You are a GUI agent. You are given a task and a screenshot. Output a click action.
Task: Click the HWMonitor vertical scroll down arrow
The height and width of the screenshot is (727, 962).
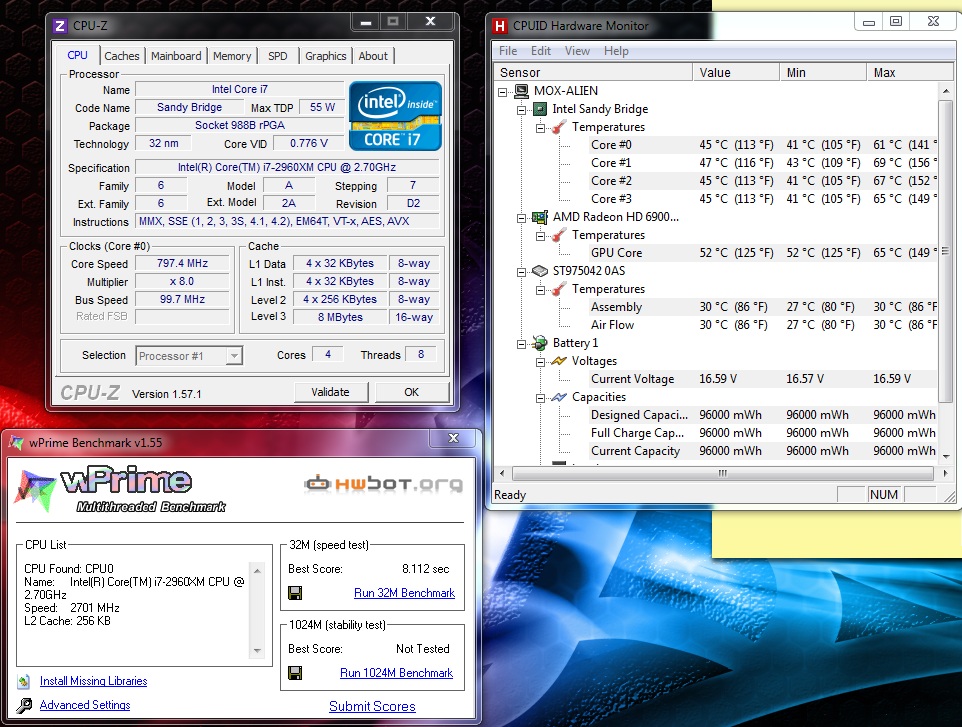click(945, 456)
